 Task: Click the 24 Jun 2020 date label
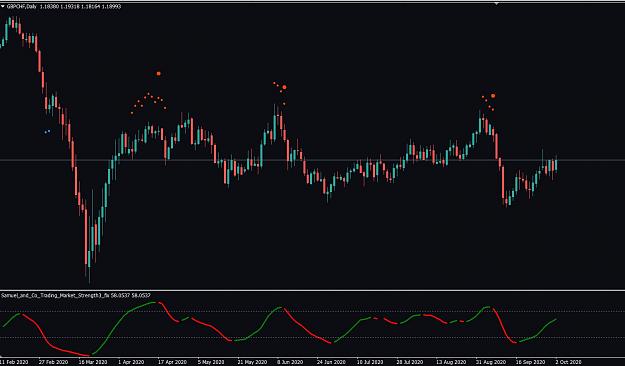tap(331, 362)
